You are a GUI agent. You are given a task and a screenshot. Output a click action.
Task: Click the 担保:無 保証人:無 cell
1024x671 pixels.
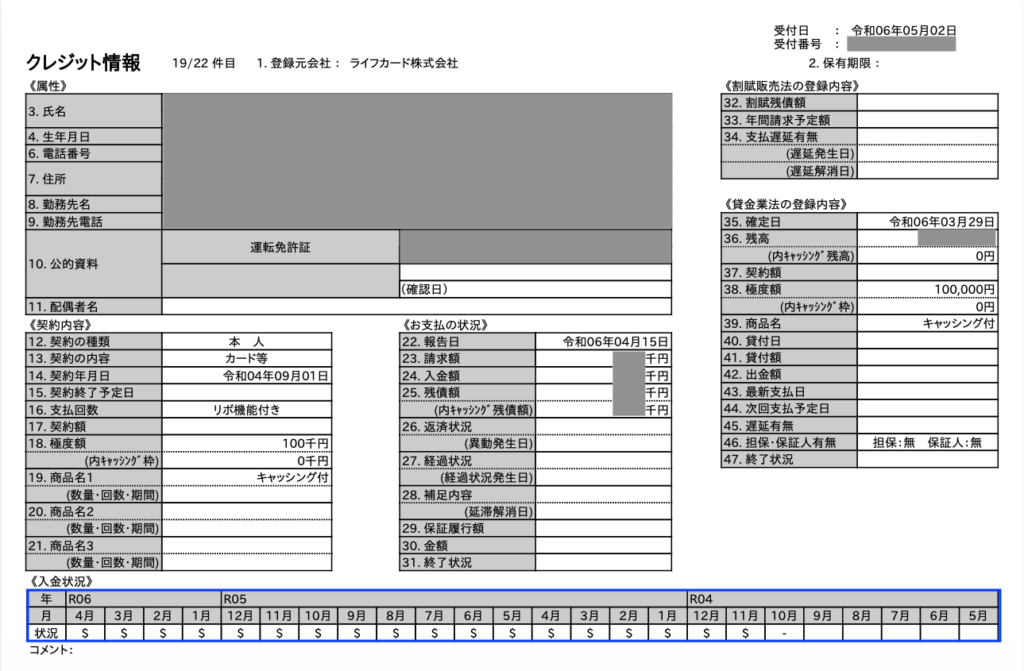point(927,442)
